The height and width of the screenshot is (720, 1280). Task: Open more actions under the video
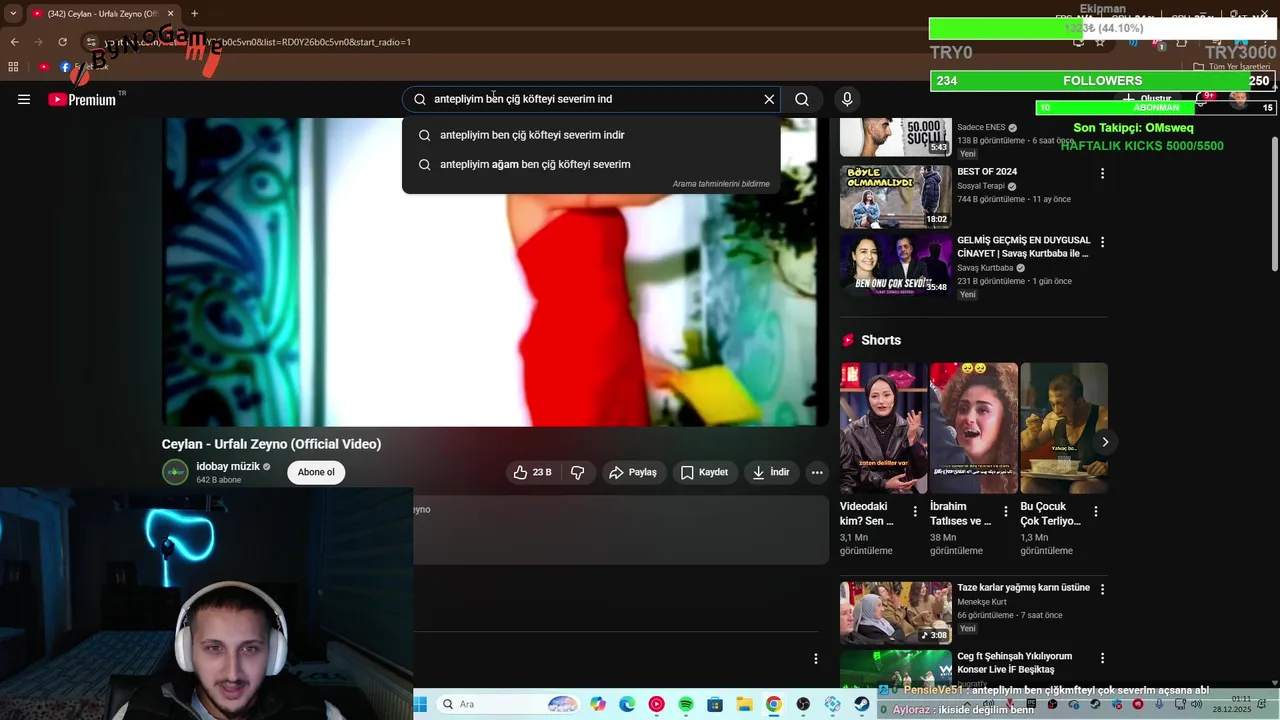coord(817,472)
